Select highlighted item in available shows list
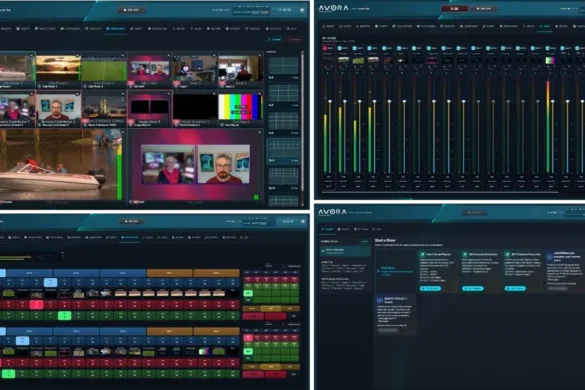The width and height of the screenshot is (585, 390). tap(345, 251)
